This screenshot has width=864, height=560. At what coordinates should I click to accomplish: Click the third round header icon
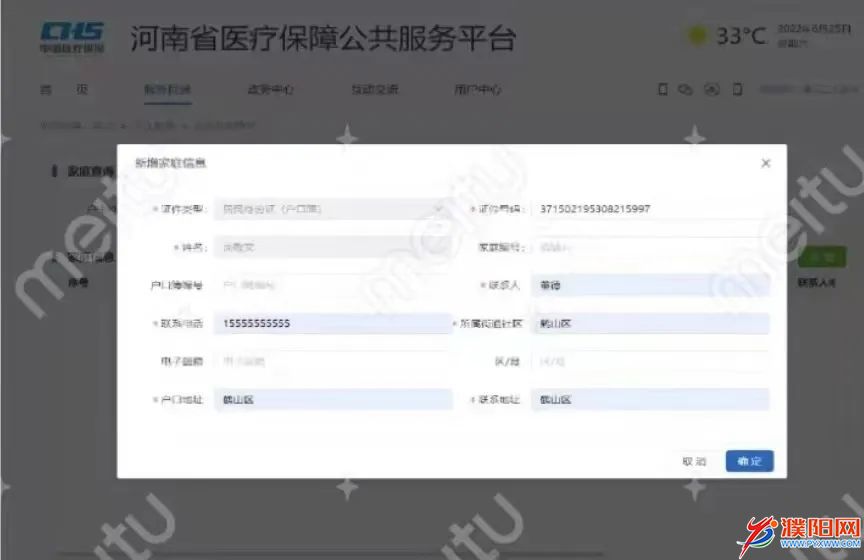click(x=712, y=89)
